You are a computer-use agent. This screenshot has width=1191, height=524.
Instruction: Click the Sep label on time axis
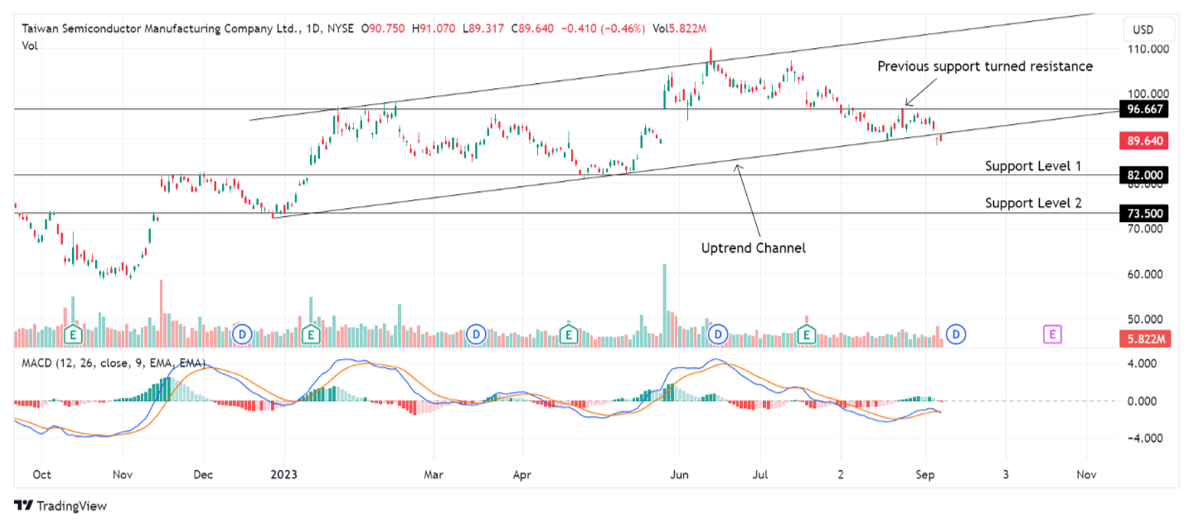coord(924,474)
